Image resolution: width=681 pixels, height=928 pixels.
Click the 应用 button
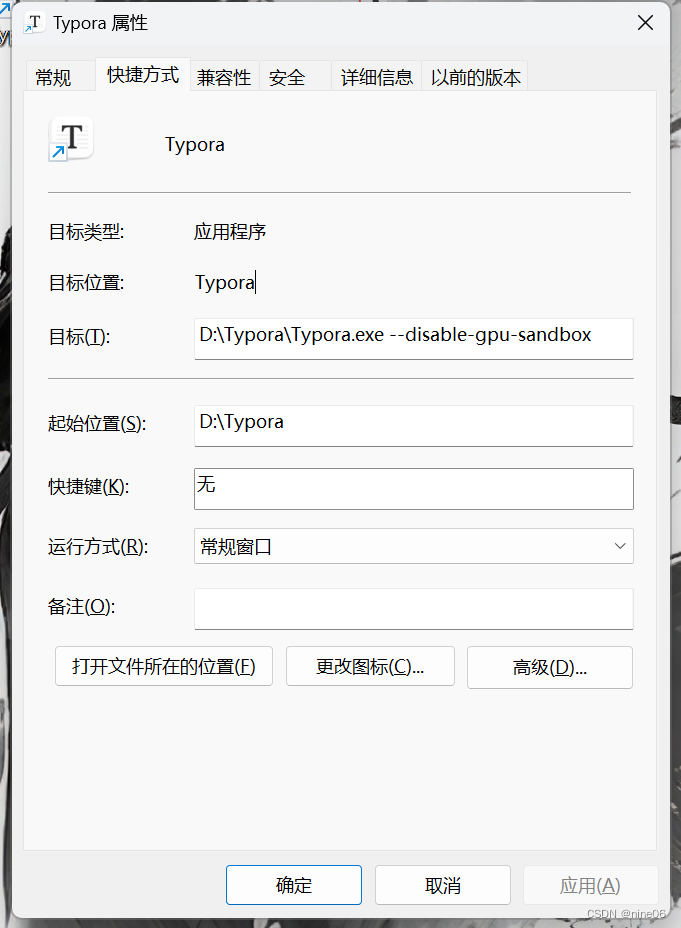pyautogui.click(x=590, y=885)
